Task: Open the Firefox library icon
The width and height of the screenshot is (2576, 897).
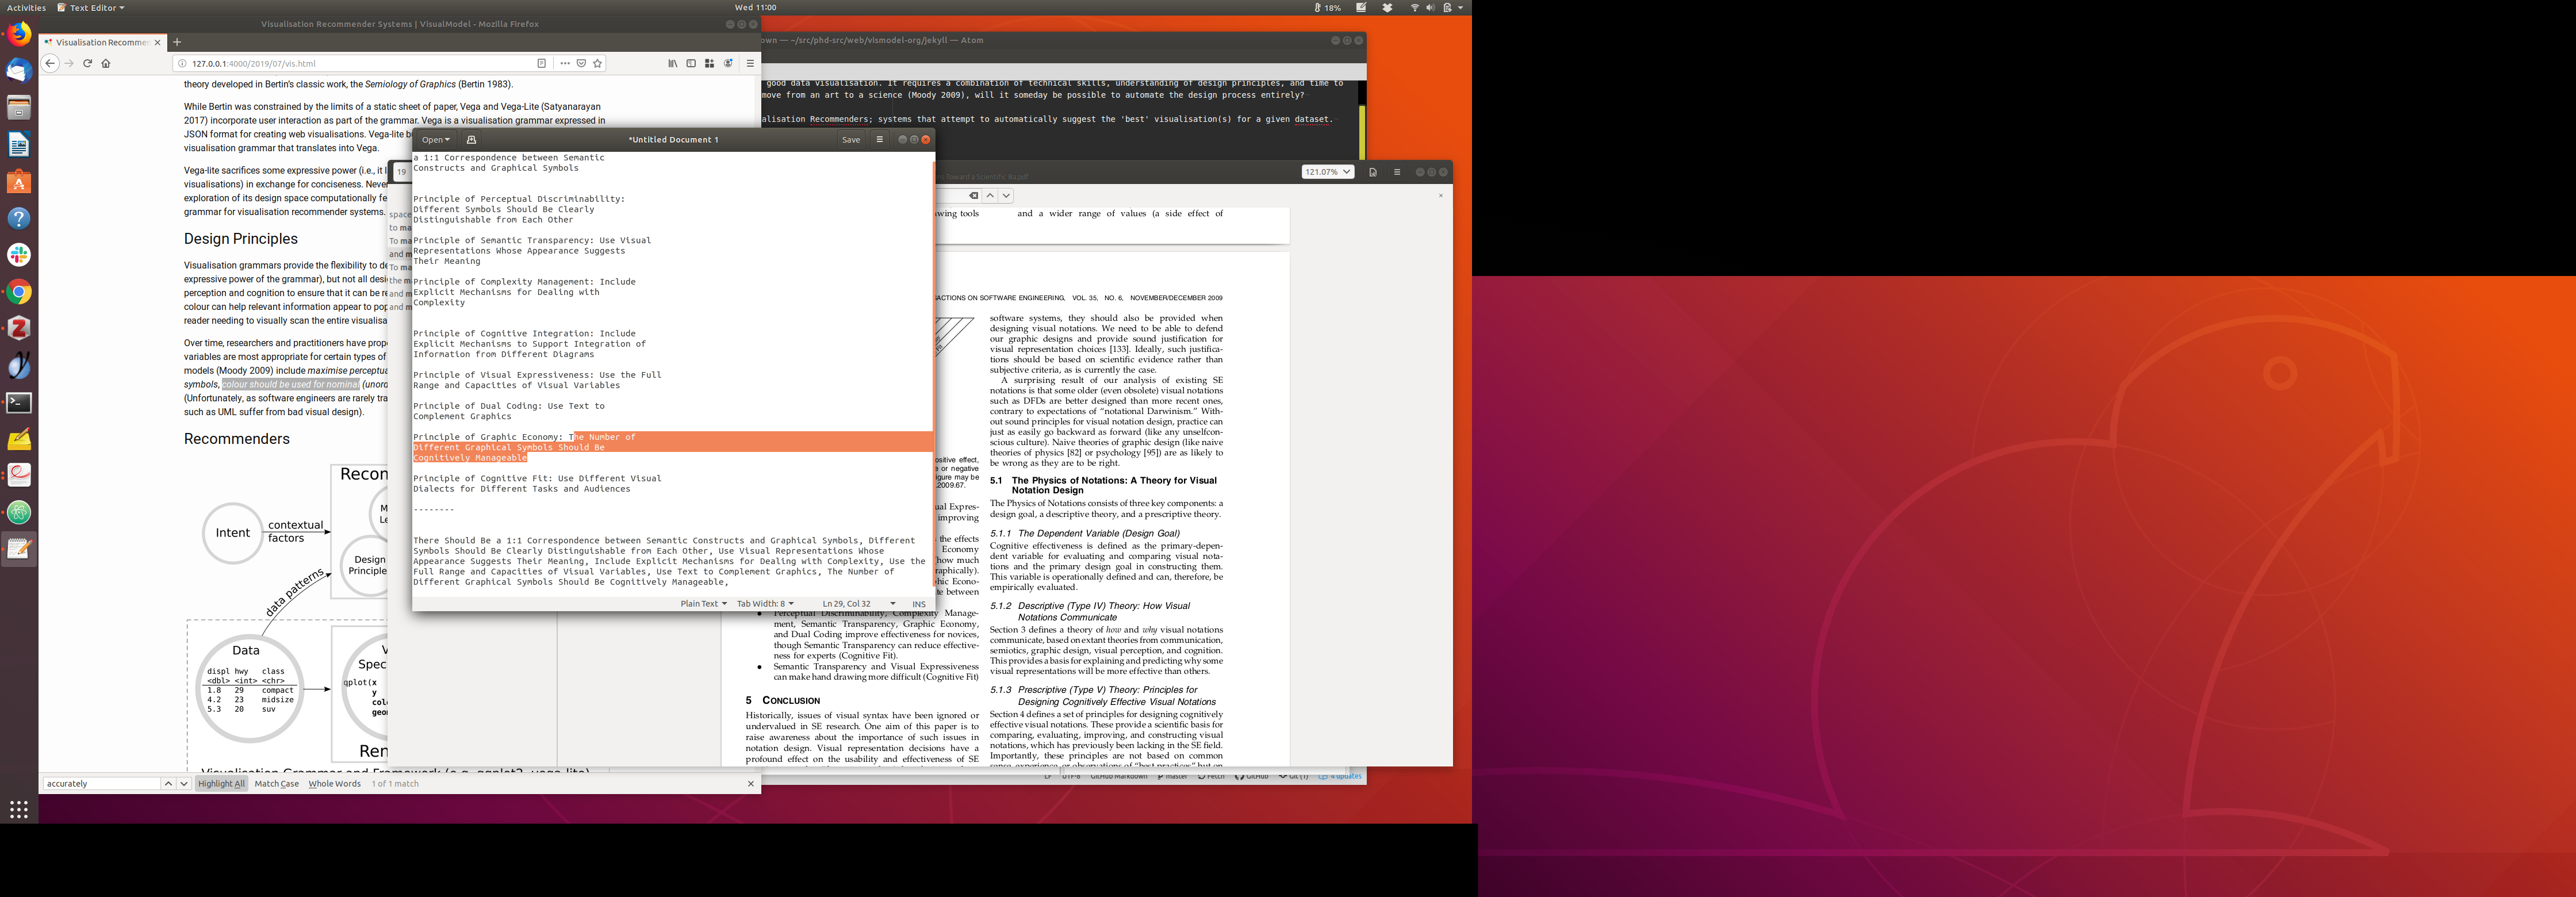Action: pyautogui.click(x=672, y=63)
